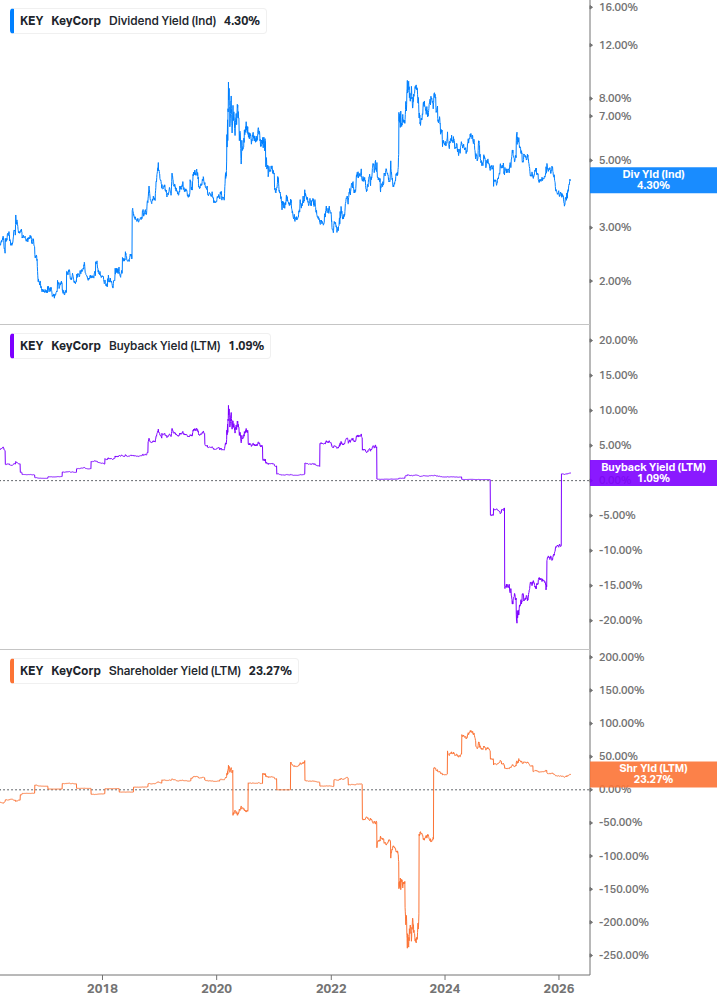
Task: Click the orange Shr Yld (LTM) 23.27% tag
Action: point(653,774)
